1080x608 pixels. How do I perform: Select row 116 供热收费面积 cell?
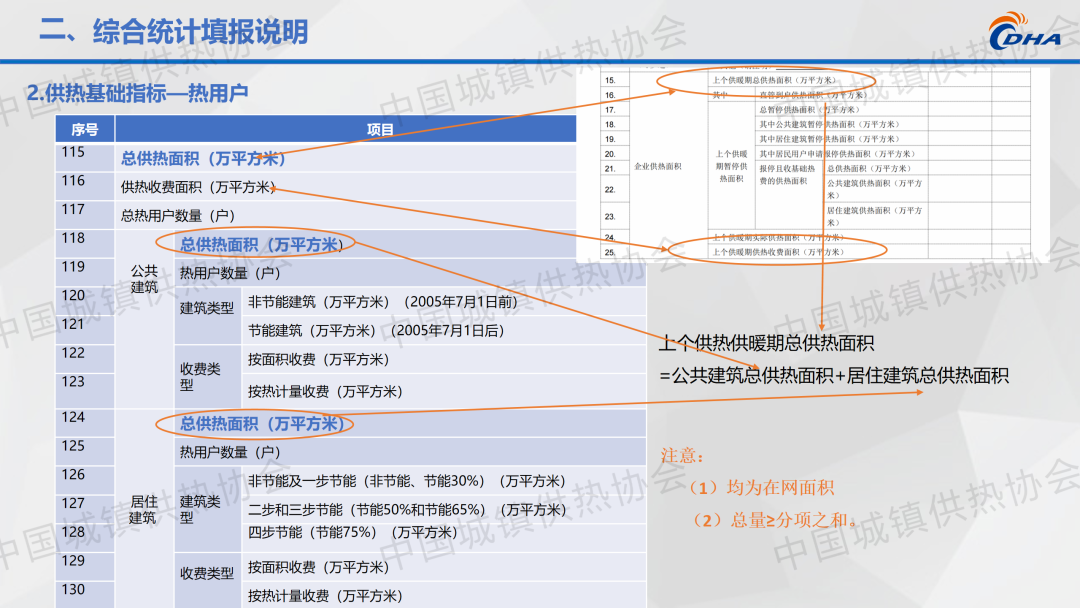tap(198, 187)
